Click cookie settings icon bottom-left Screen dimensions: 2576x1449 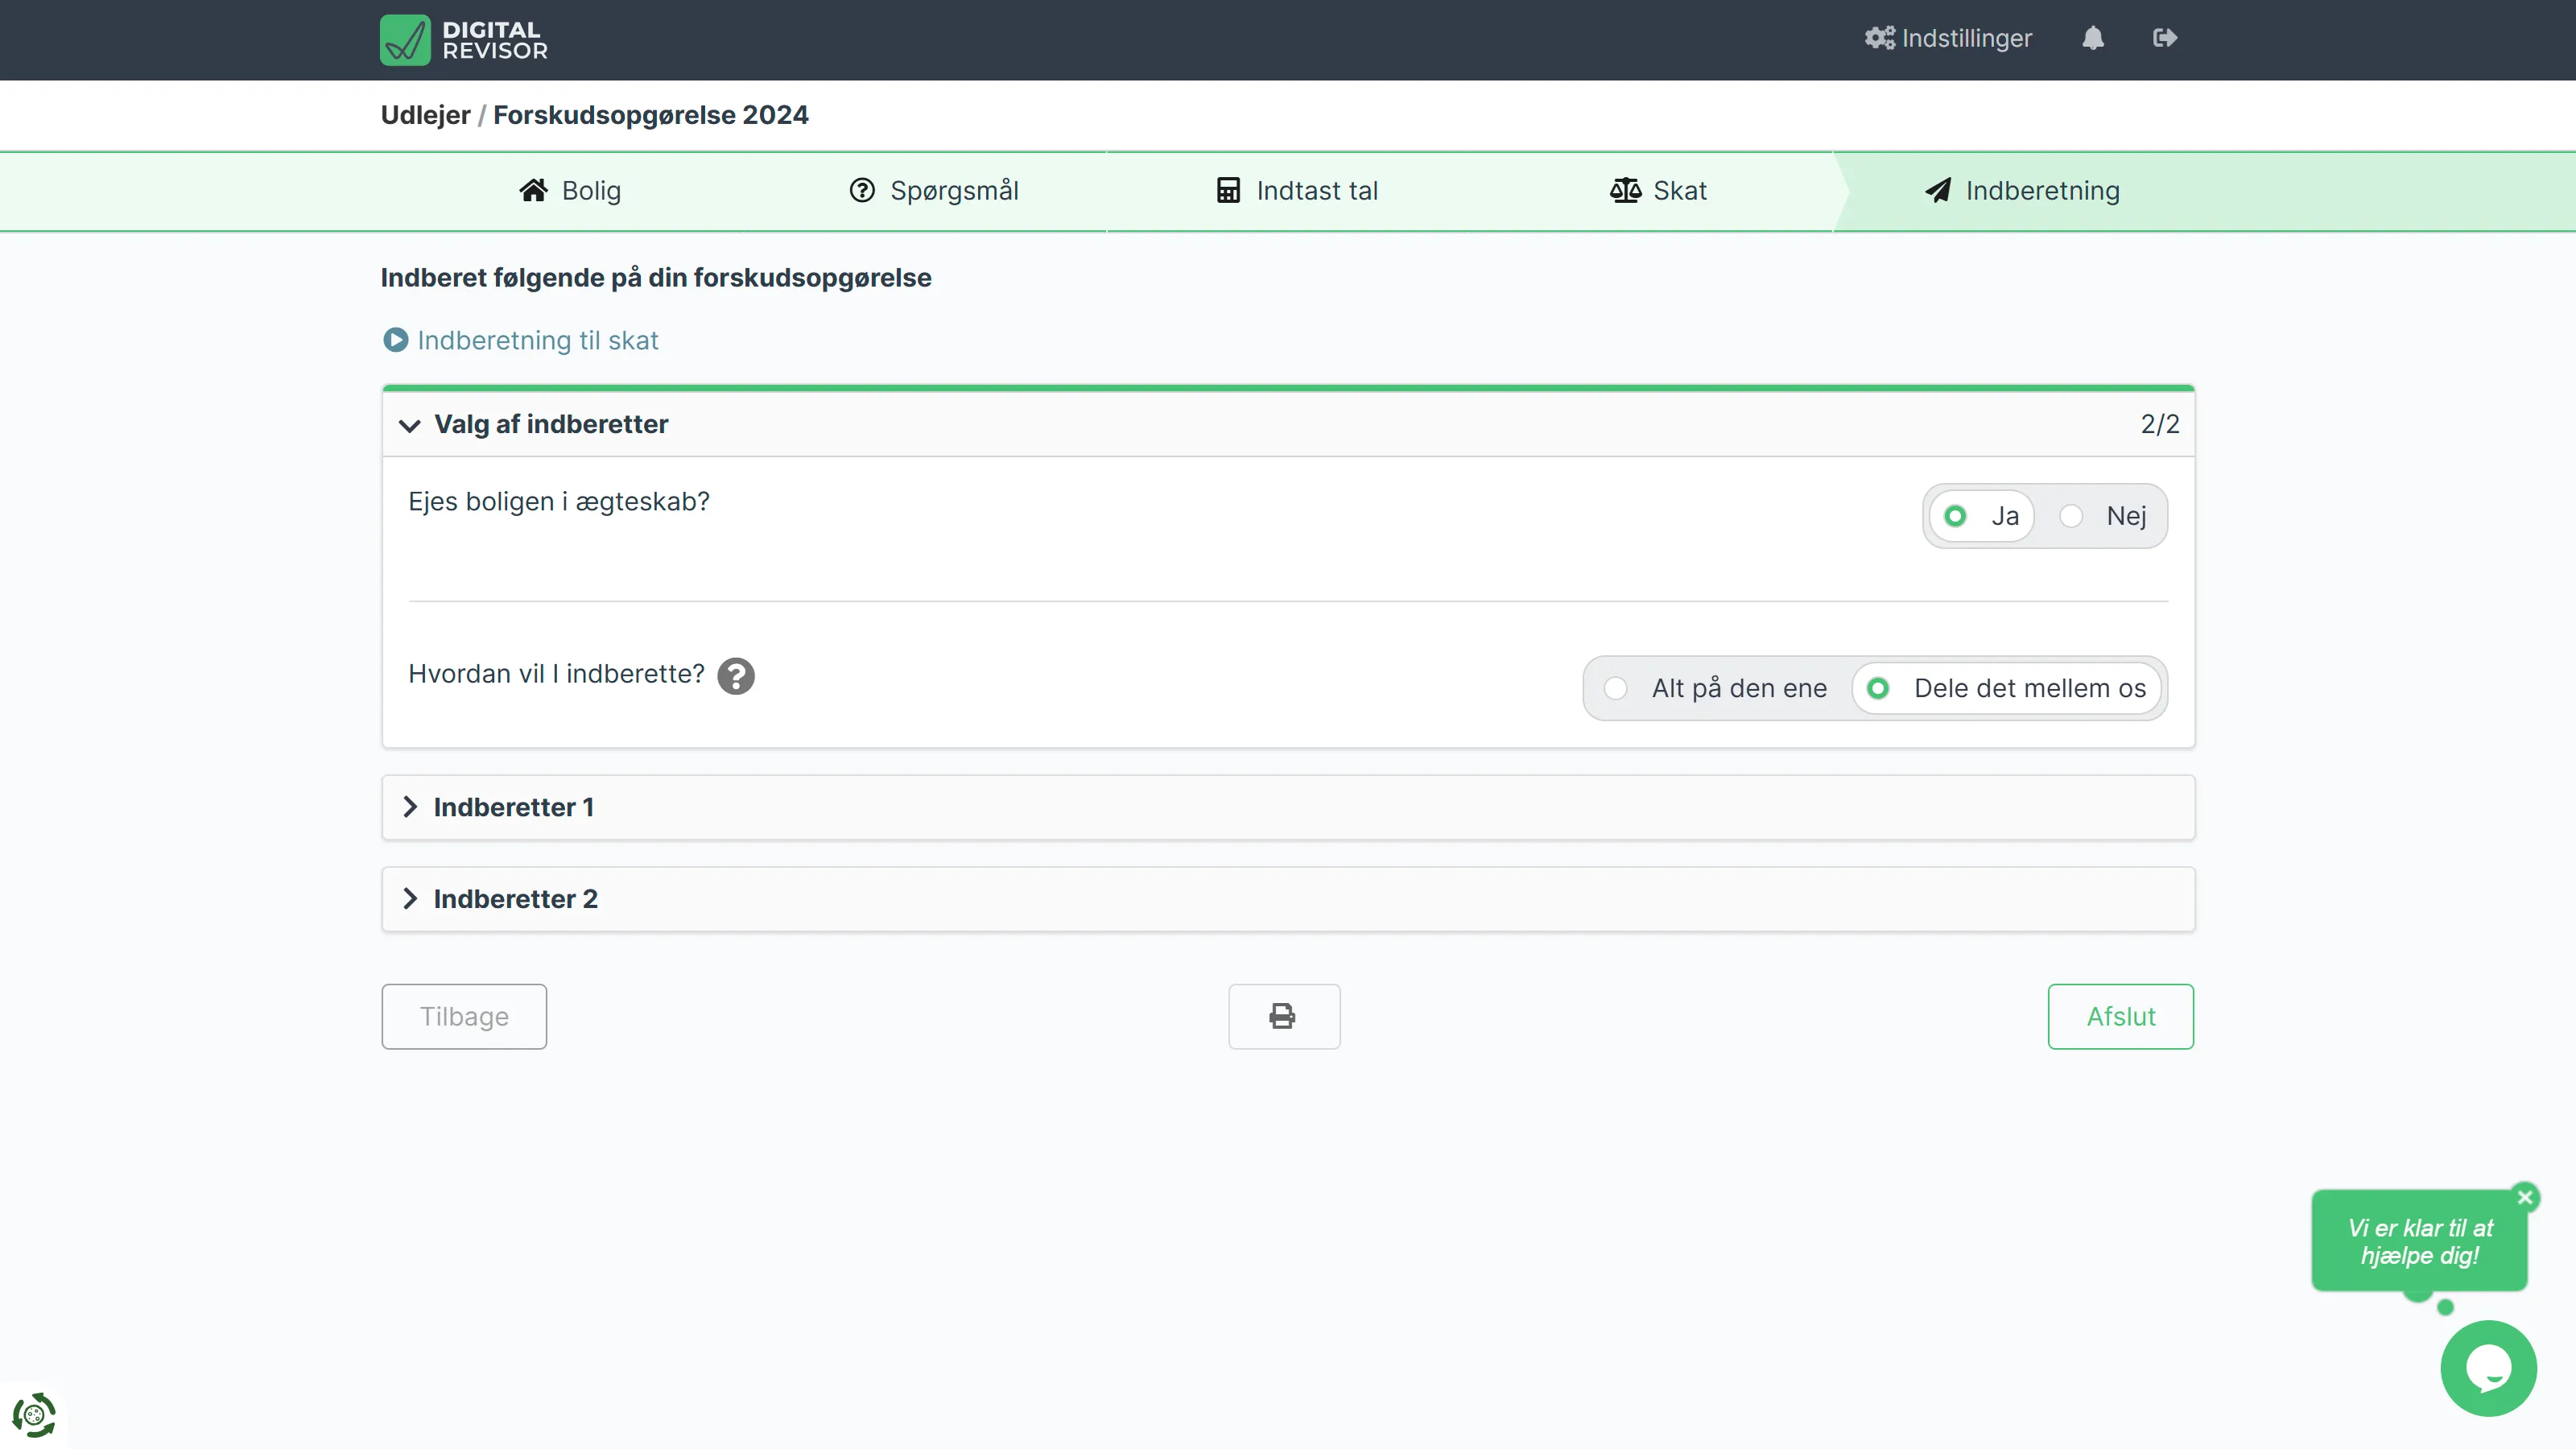coord(33,1415)
